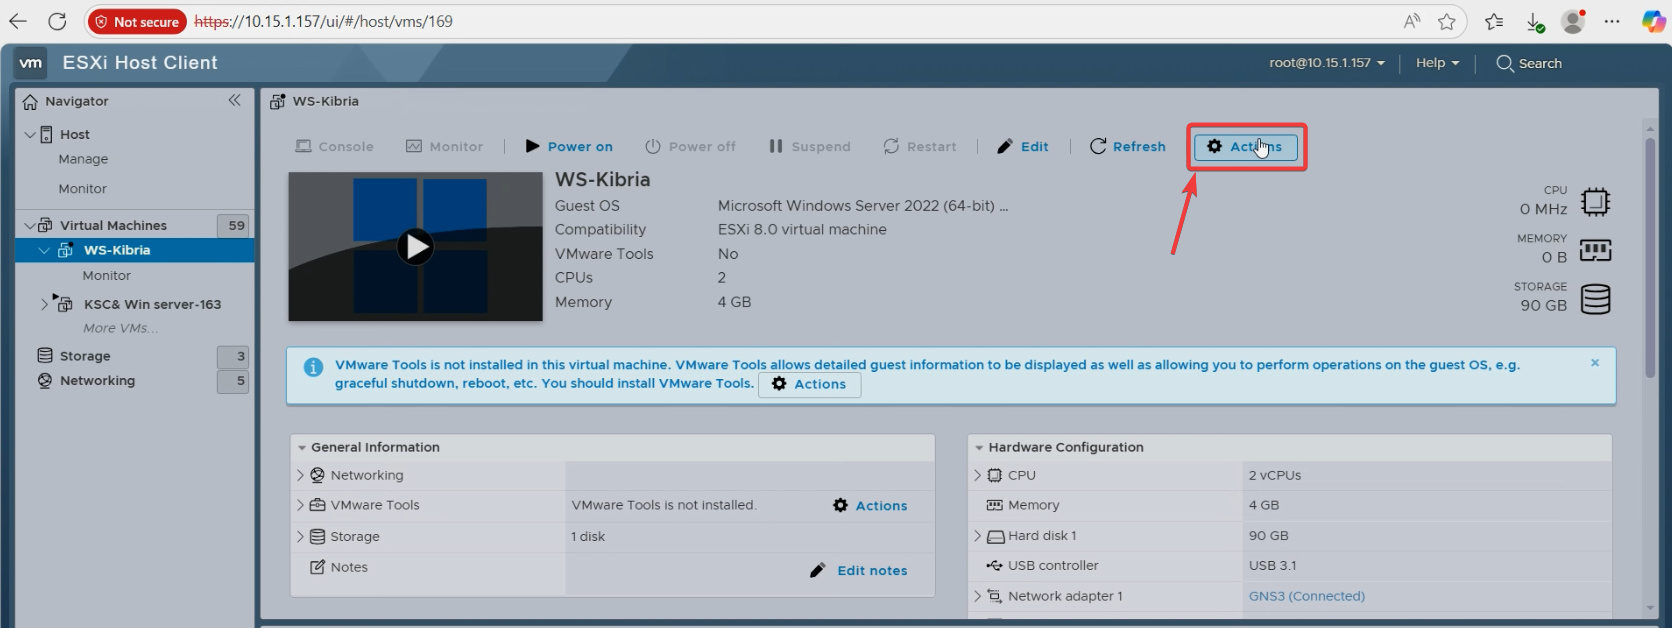Collapse the Virtual Machines tree node
The height and width of the screenshot is (628, 1672).
pyautogui.click(x=30, y=225)
